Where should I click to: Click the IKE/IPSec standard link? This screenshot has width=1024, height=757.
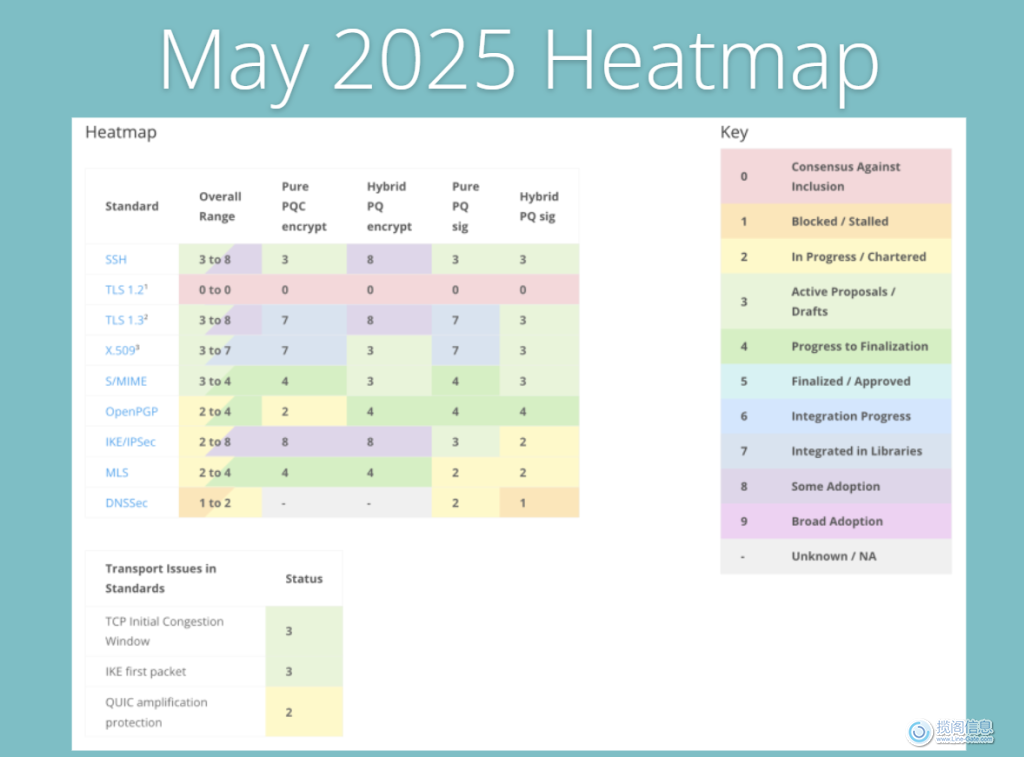tap(130, 442)
